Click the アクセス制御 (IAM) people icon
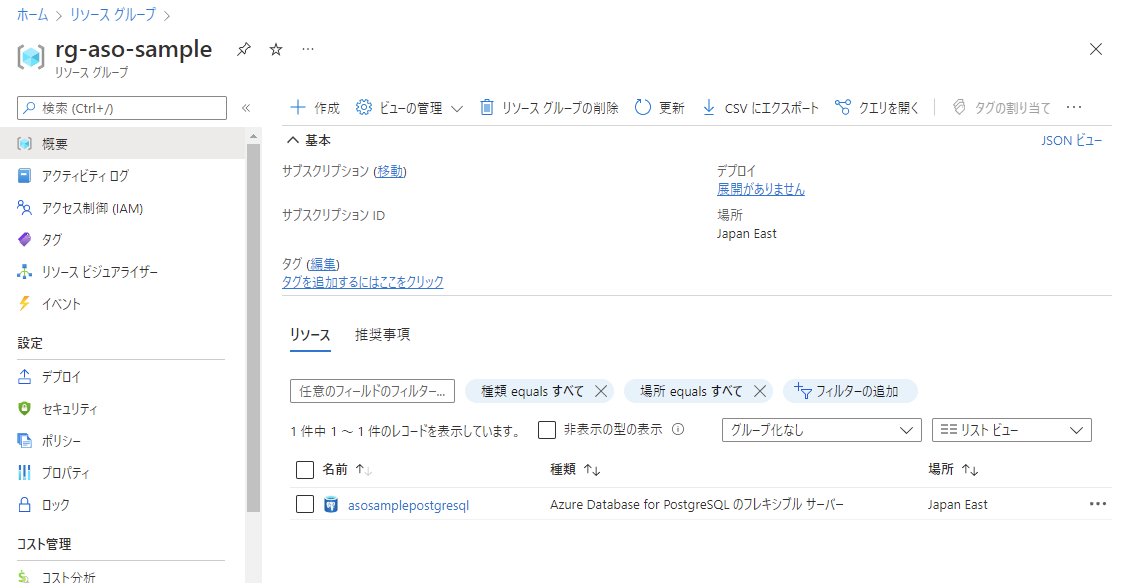The width and height of the screenshot is (1129, 583). (24, 208)
